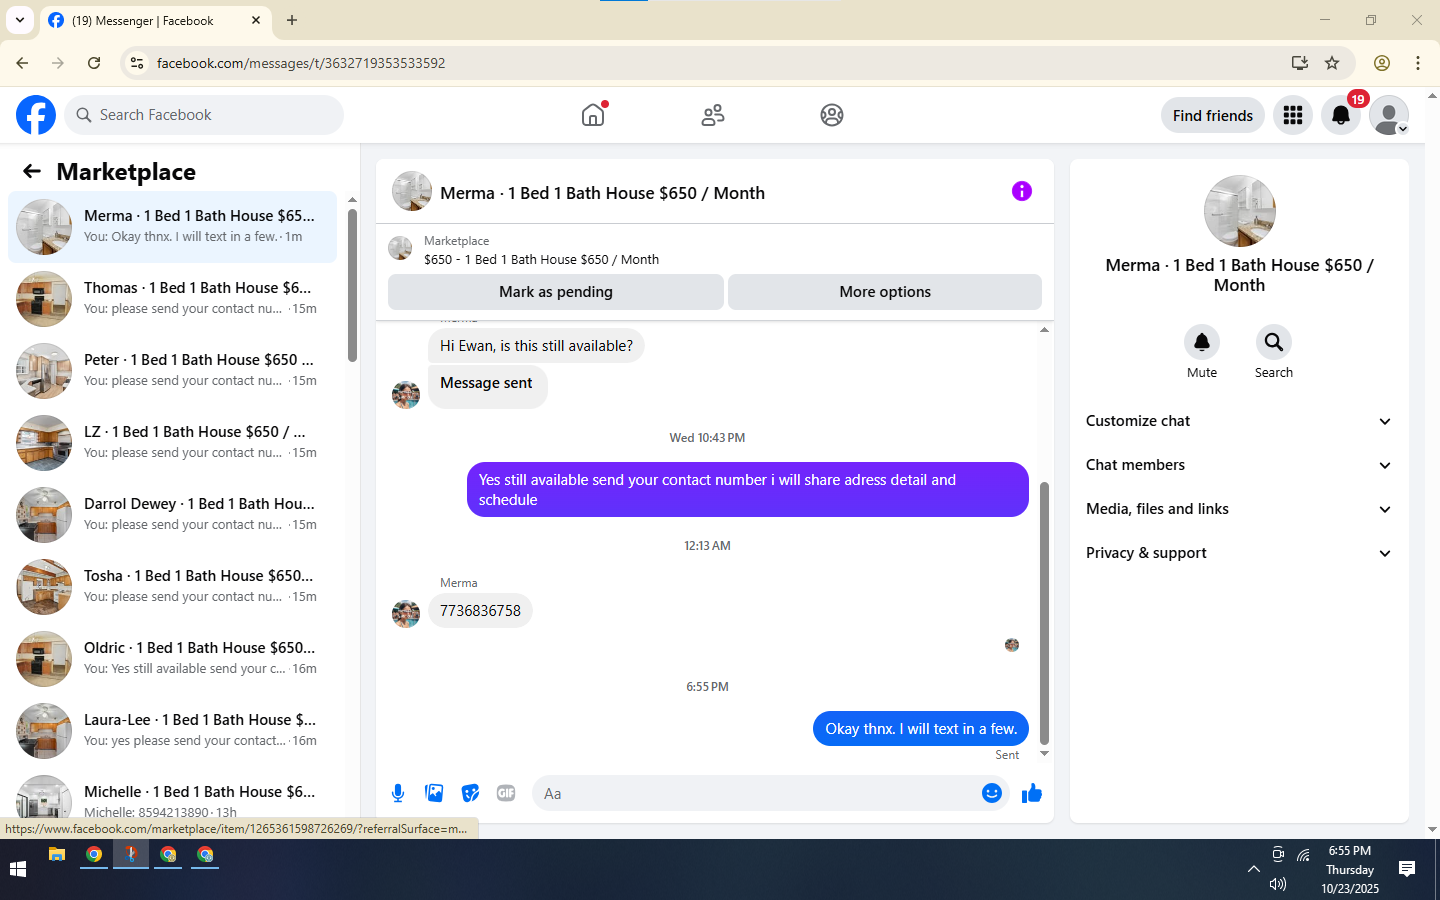Click the Okay thnx sent message bubble

[x=921, y=729]
